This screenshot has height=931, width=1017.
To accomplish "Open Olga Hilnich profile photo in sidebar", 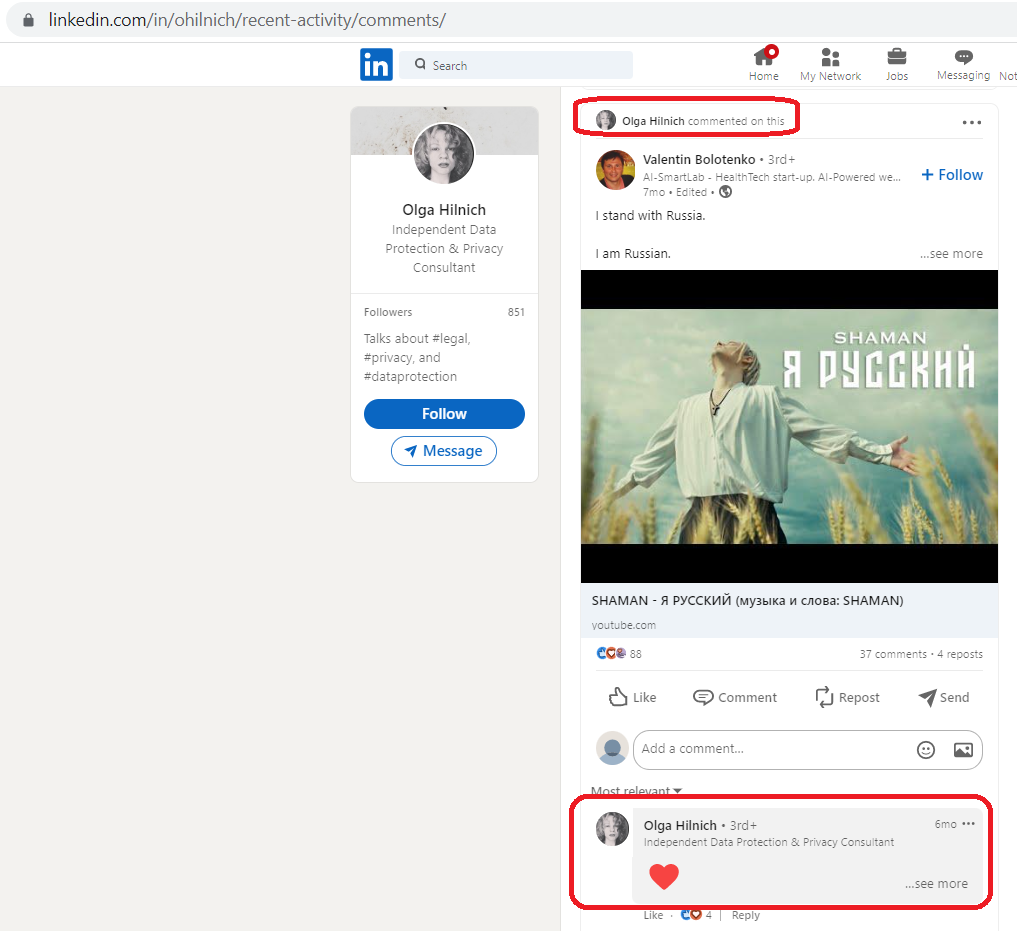I will point(444,154).
